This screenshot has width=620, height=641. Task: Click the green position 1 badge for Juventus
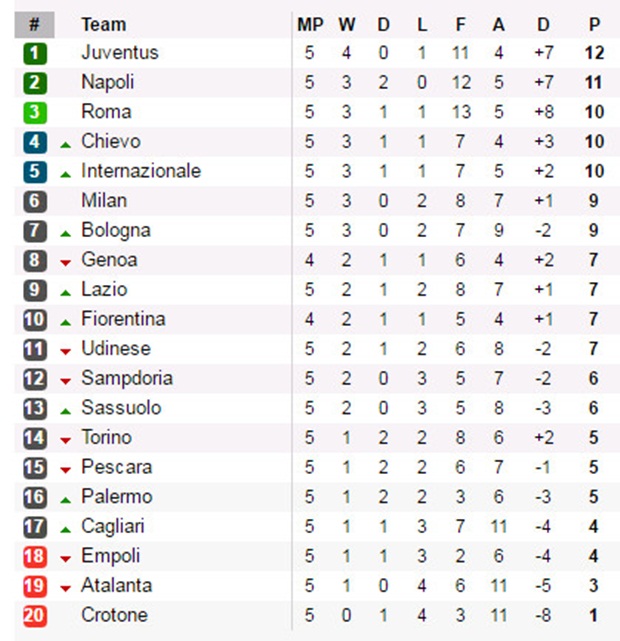point(35,53)
